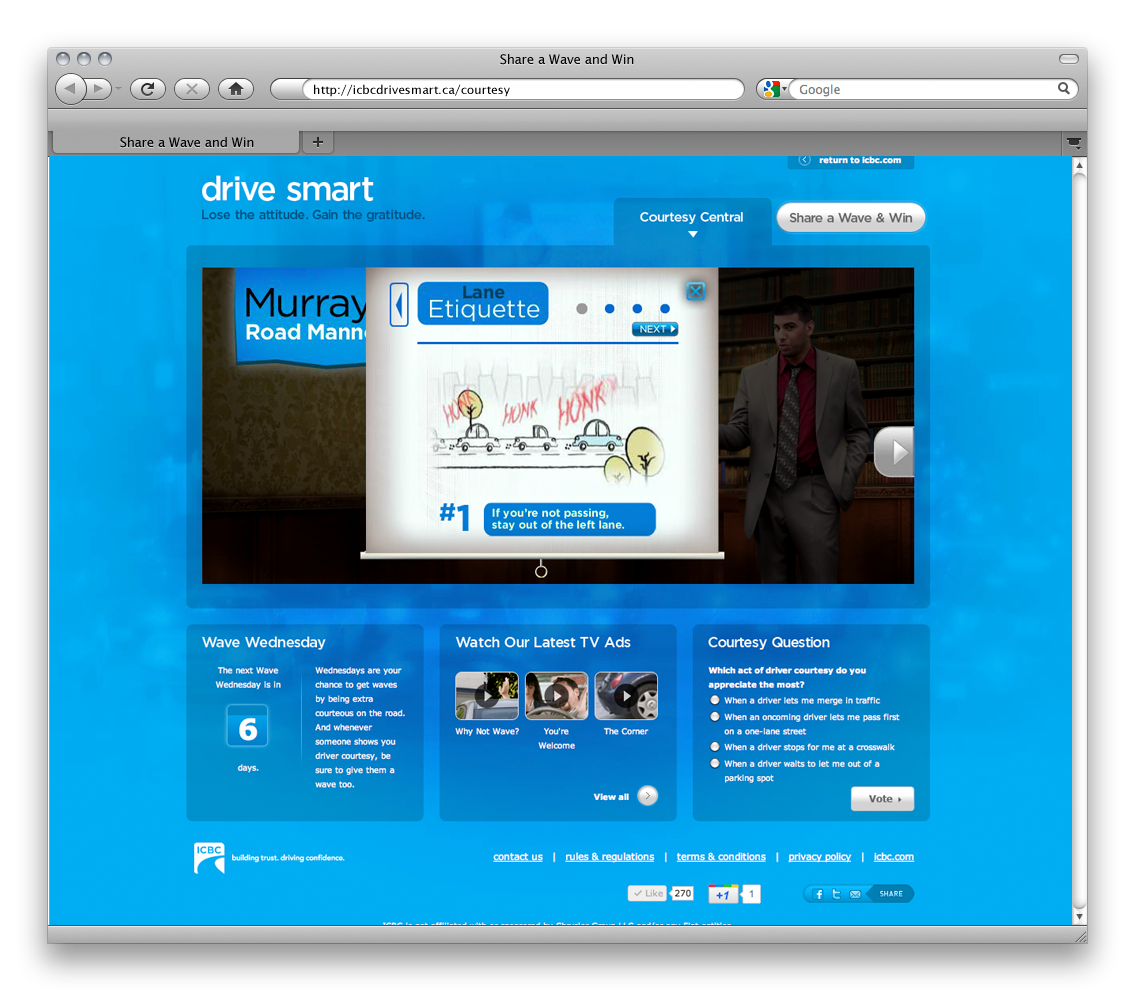Open the 'contact us' footer link

click(x=518, y=857)
